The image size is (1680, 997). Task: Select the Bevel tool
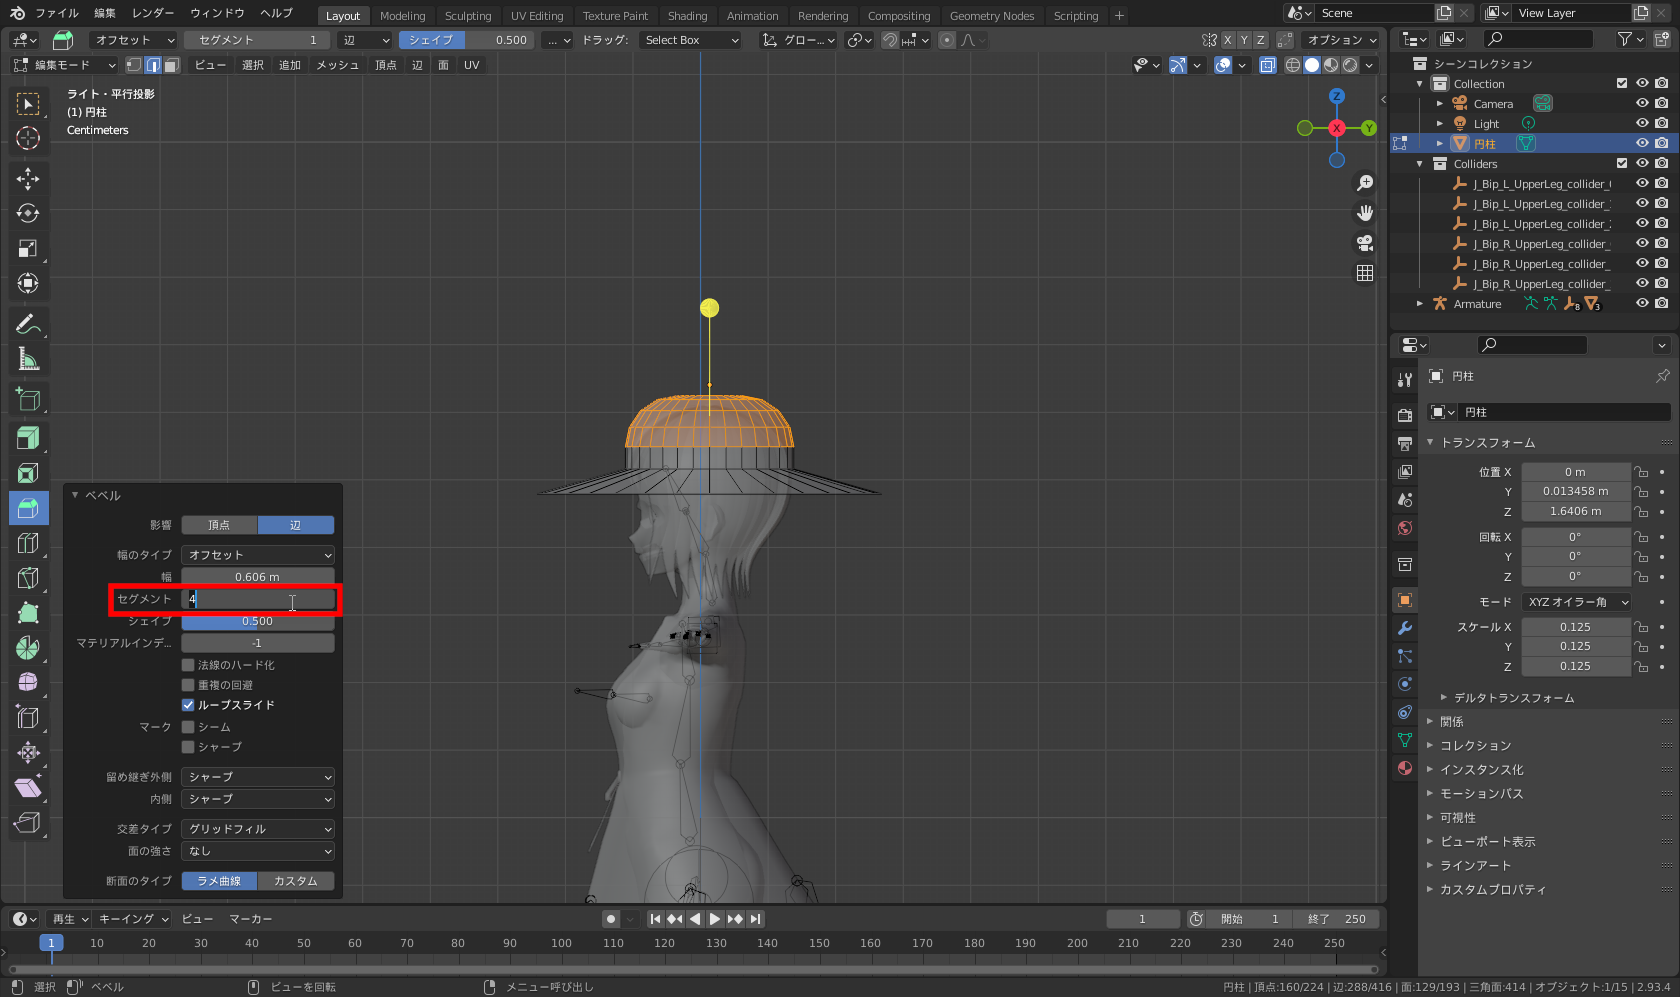click(x=28, y=508)
